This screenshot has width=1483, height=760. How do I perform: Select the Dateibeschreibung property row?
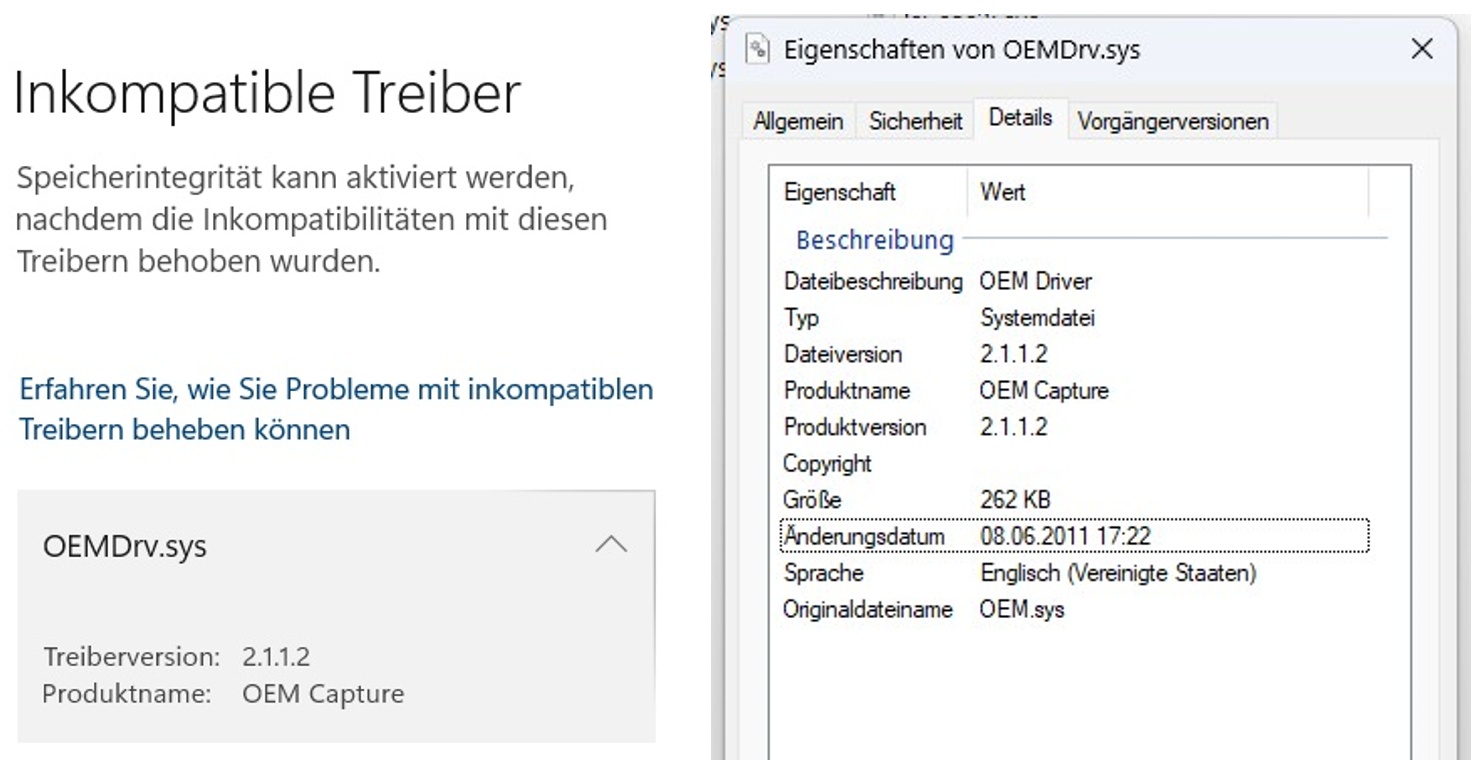tap(1074, 281)
